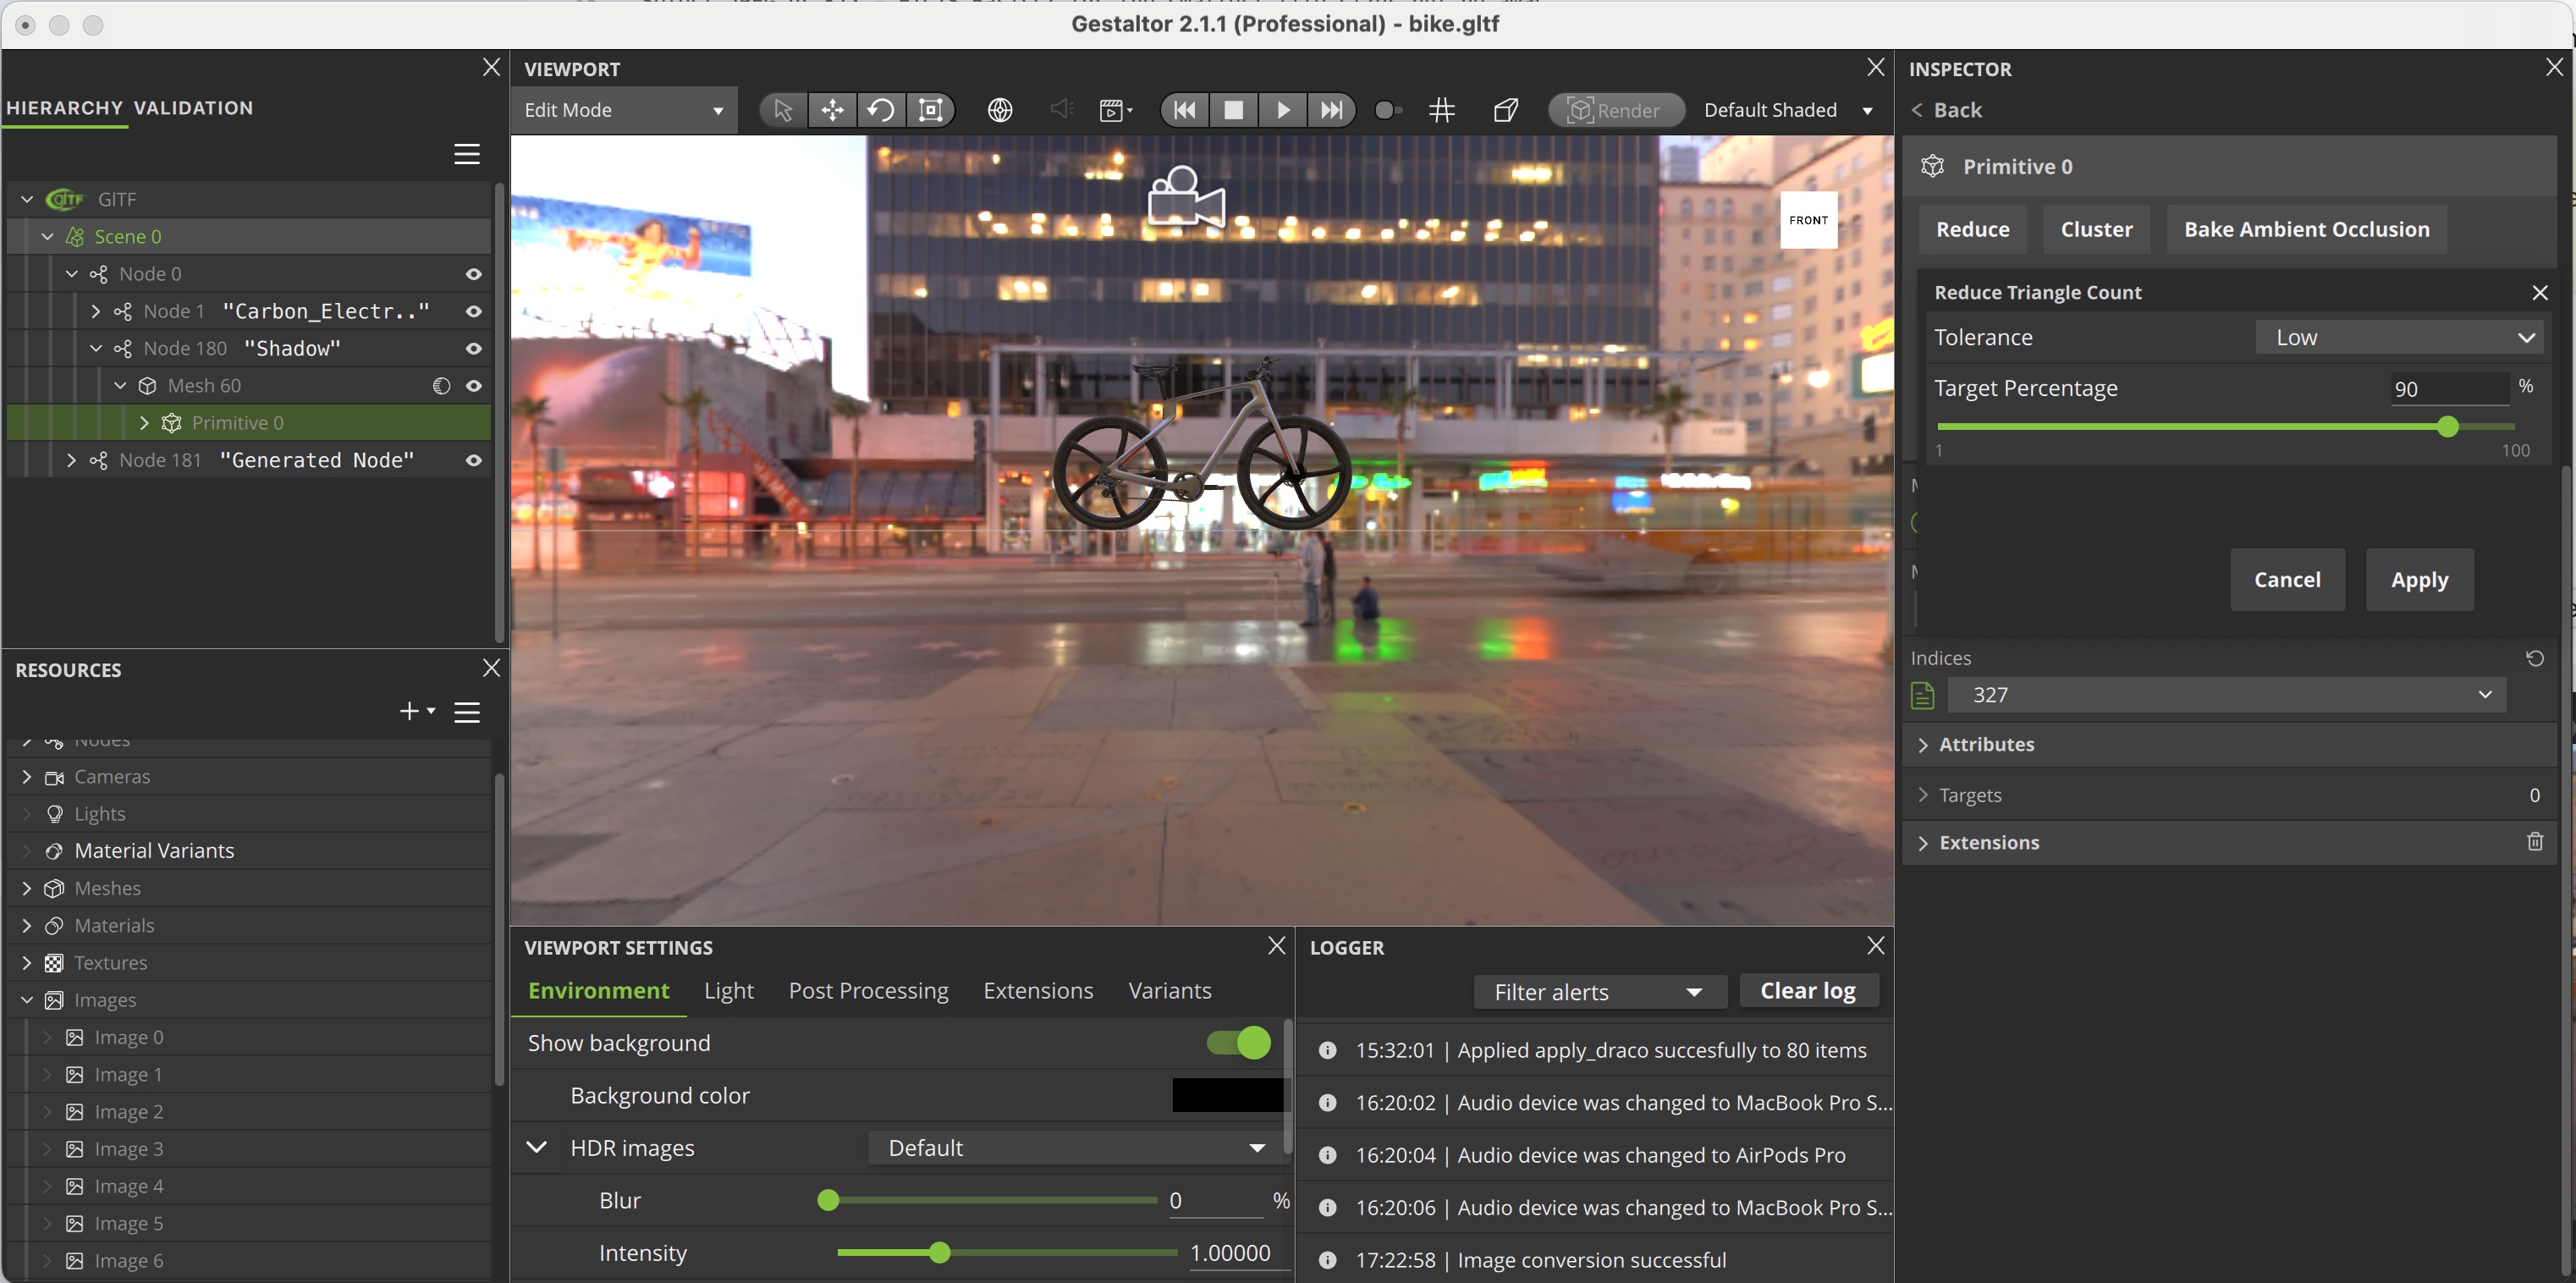
Task: Reset Indices with the revert icon
Action: coord(2535,658)
